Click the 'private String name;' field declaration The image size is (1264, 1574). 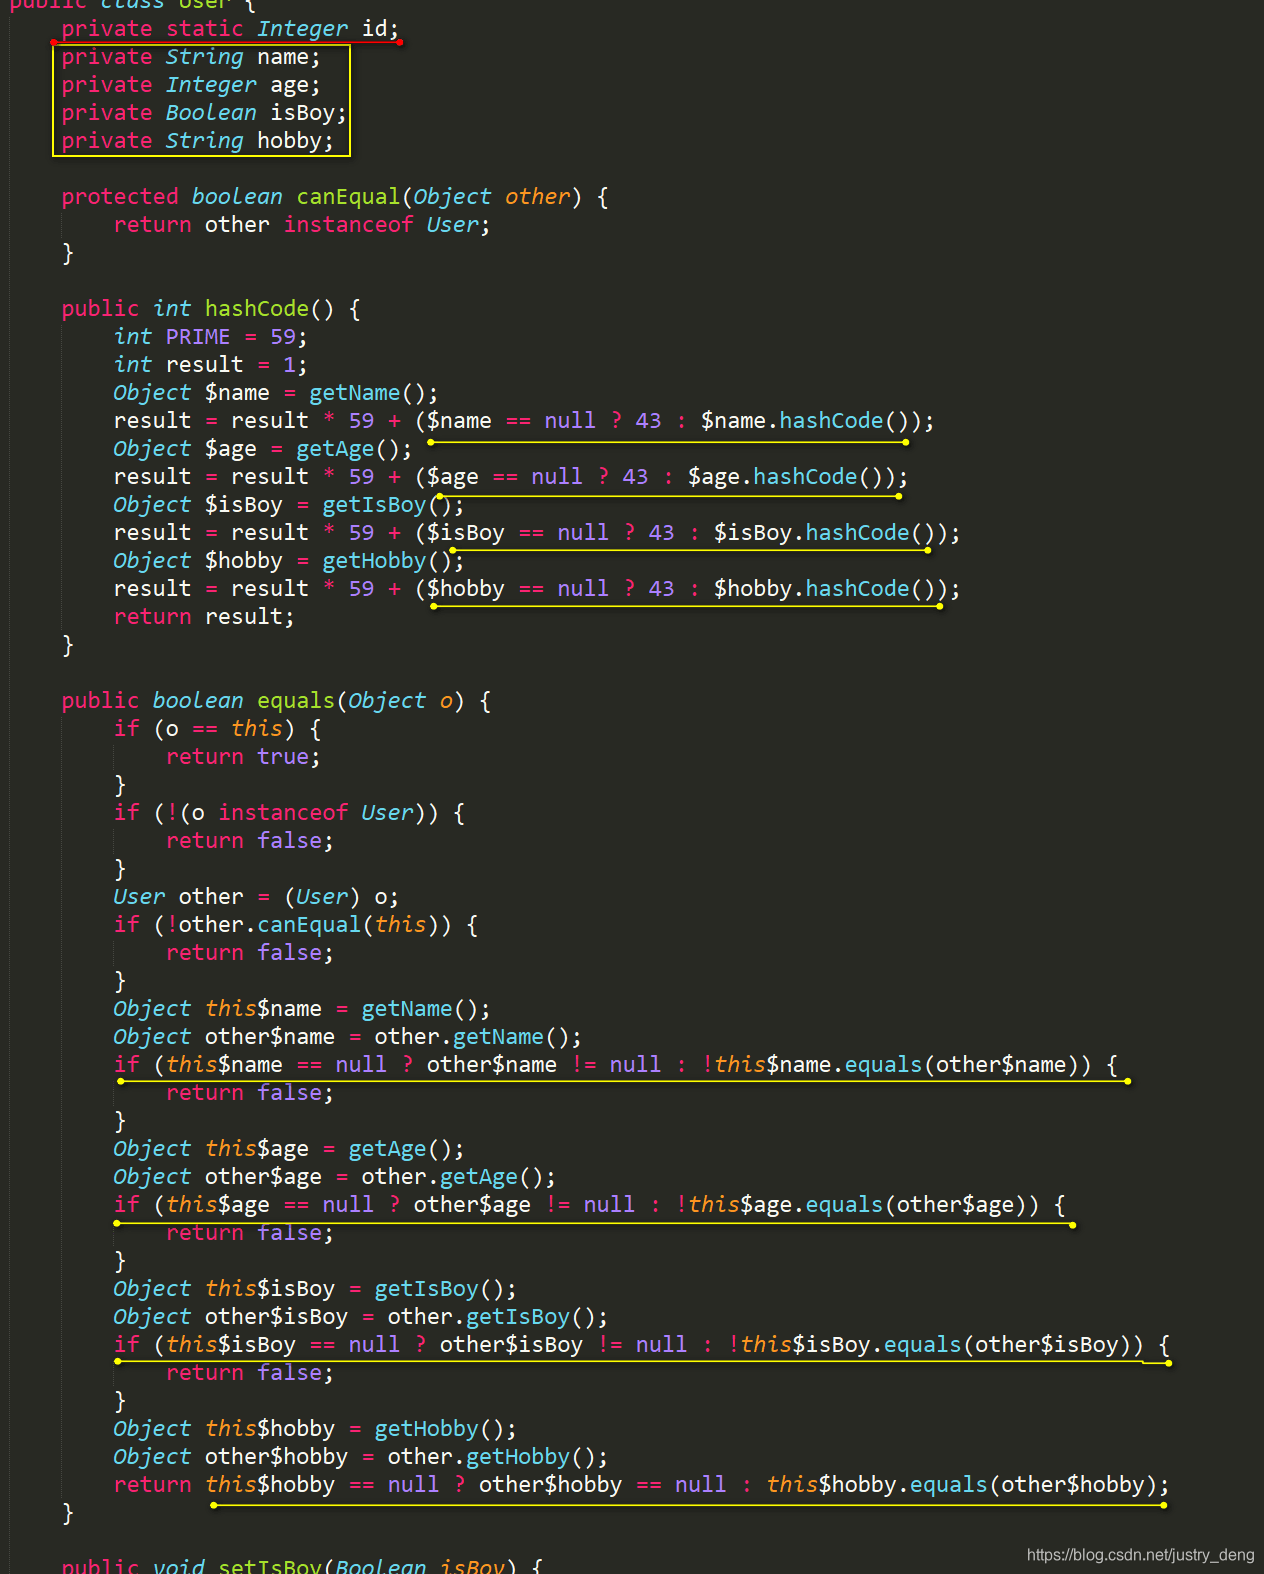pyautogui.click(x=191, y=57)
